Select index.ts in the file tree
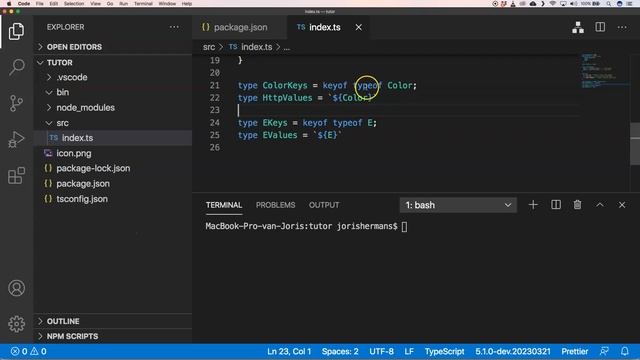 (113, 138)
